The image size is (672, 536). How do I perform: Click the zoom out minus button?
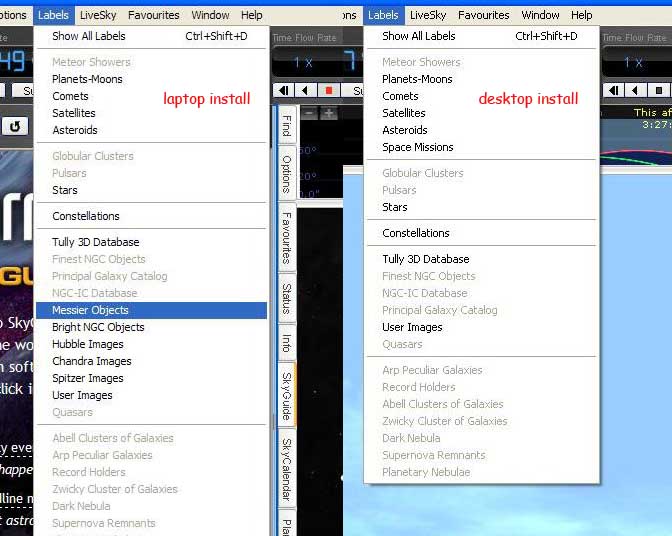(309, 114)
